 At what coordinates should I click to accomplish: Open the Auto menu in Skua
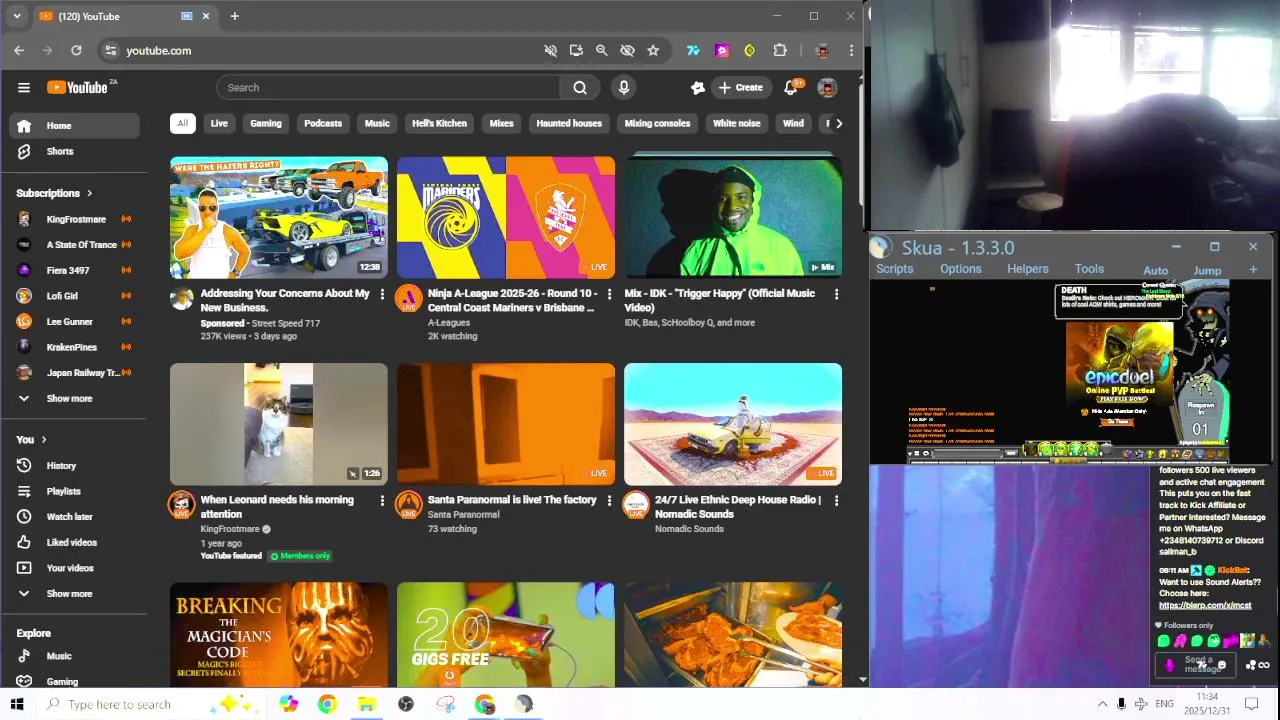(1156, 270)
